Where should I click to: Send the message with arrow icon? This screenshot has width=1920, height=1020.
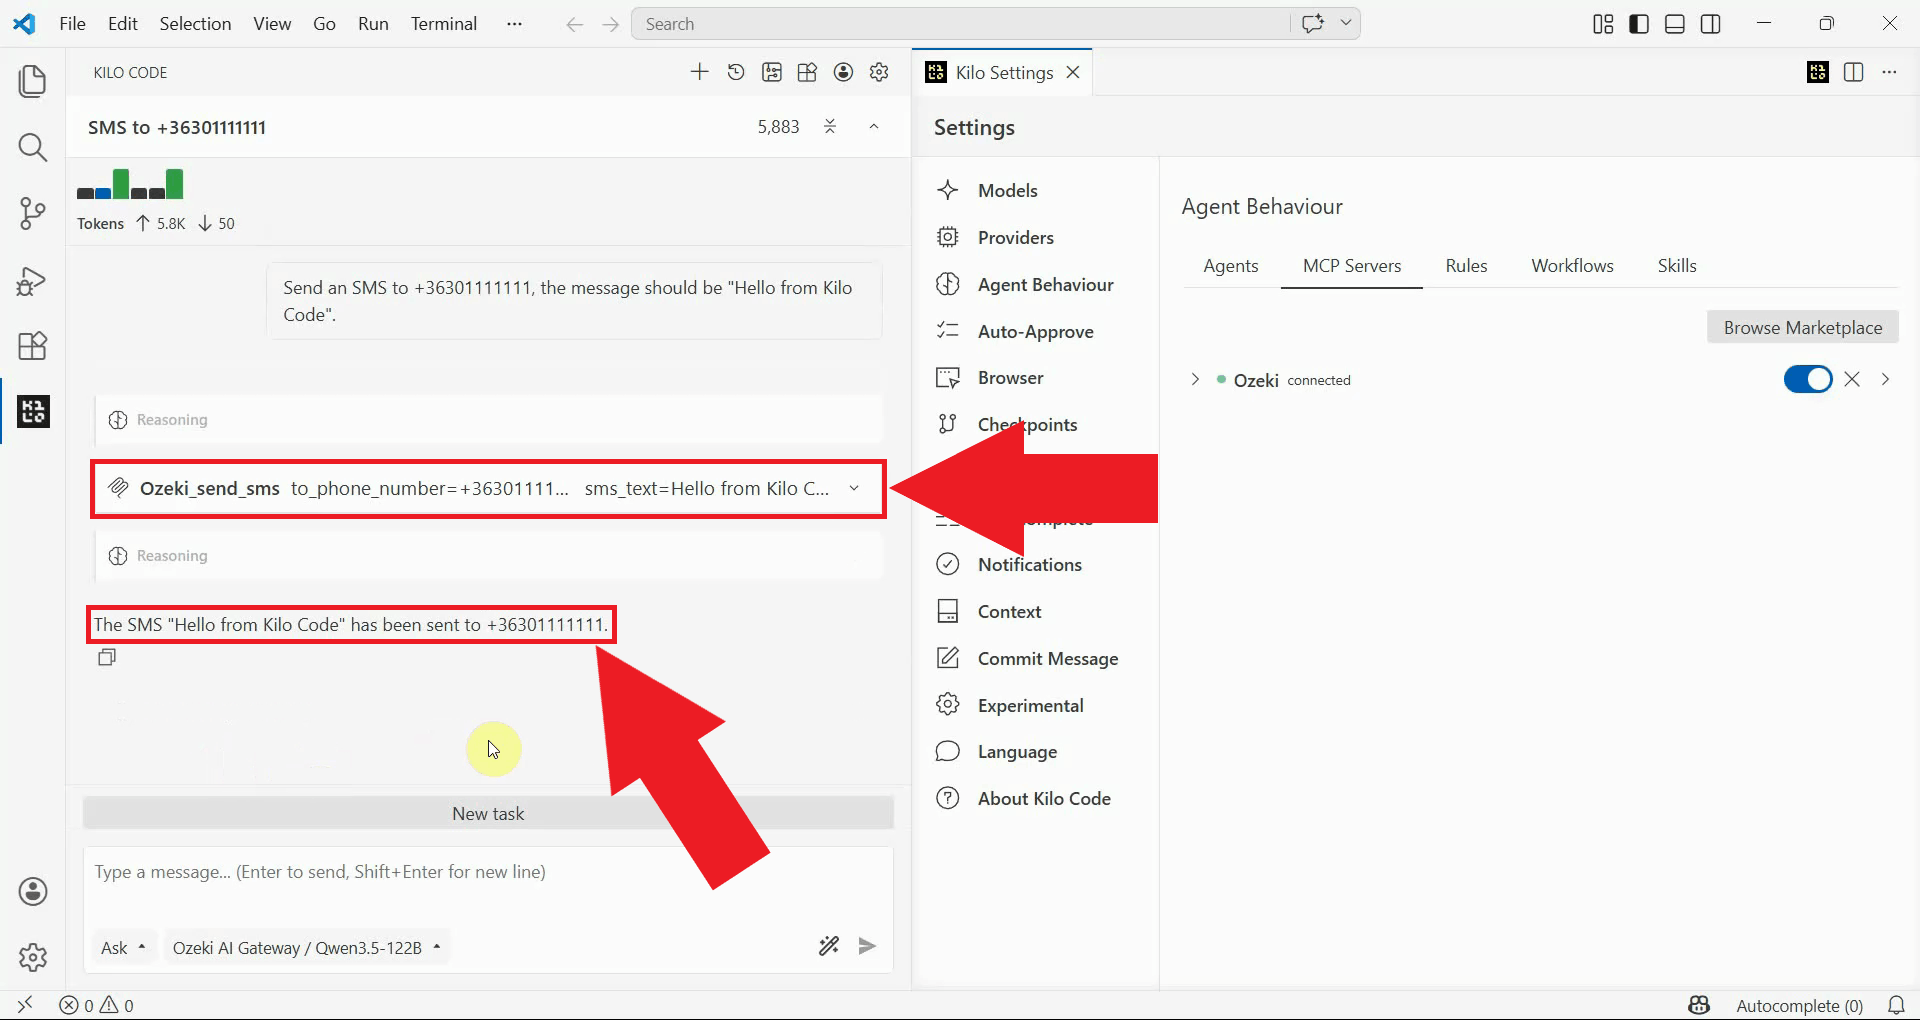(867, 946)
